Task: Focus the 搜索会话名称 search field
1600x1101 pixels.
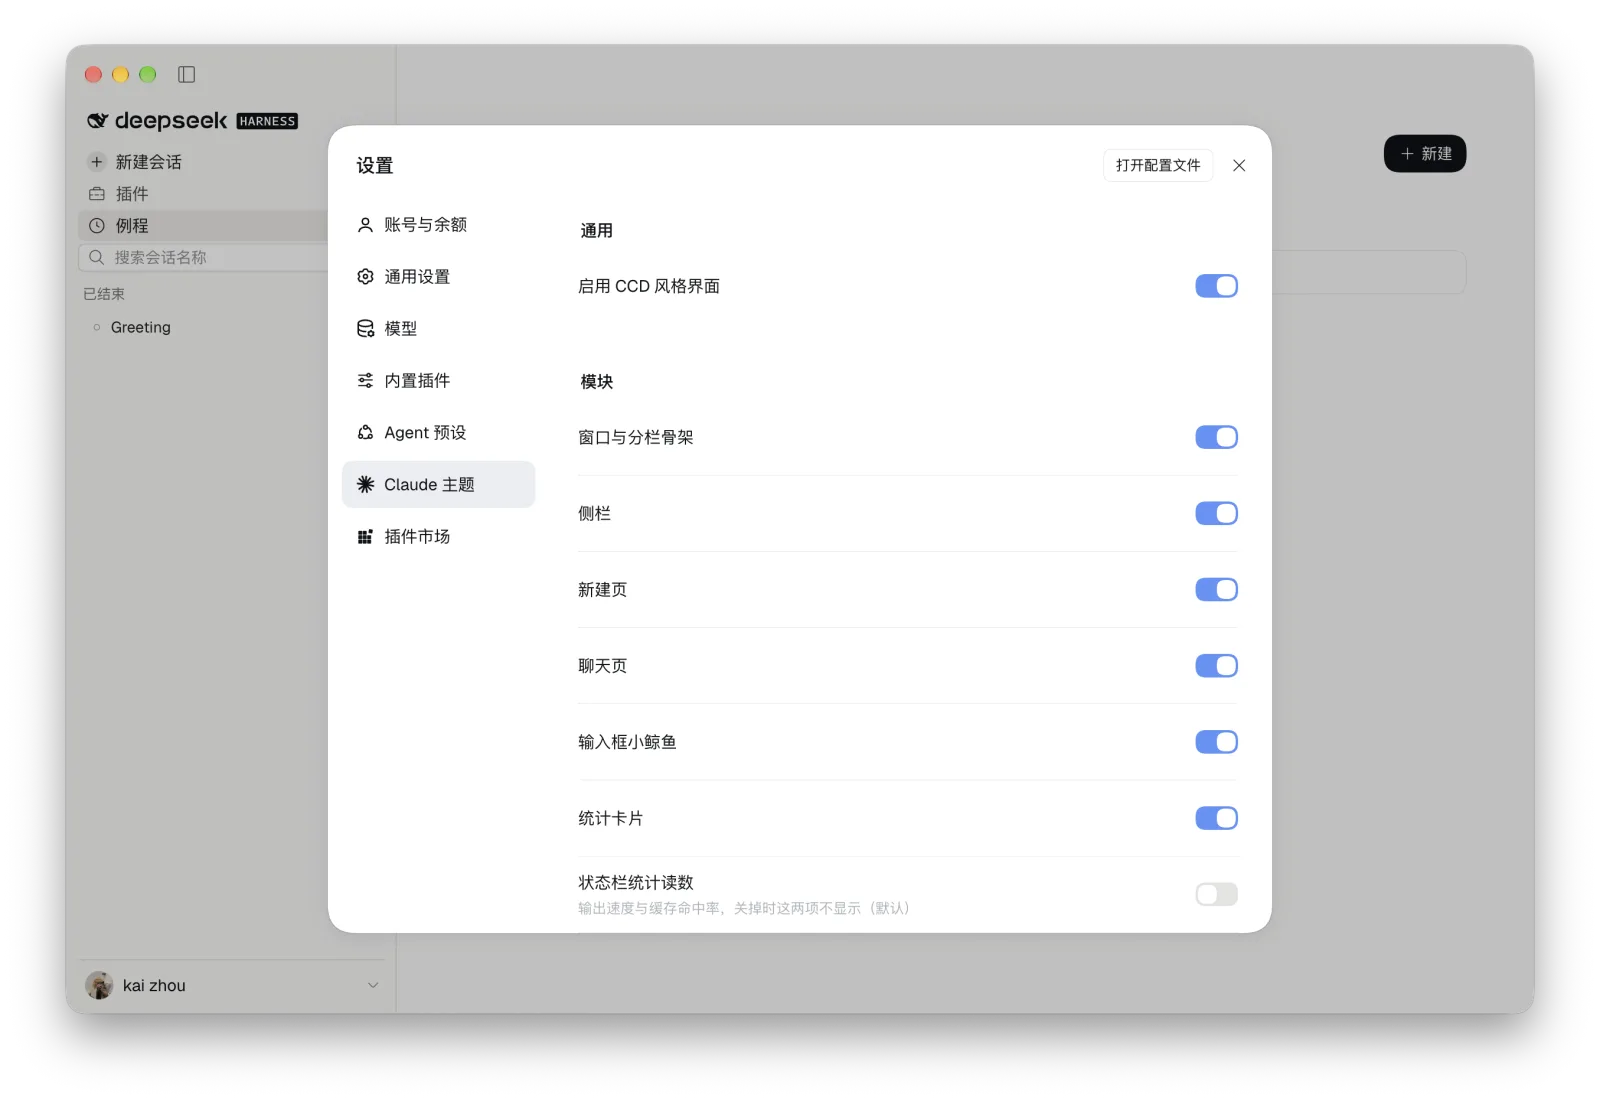Action: (203, 257)
